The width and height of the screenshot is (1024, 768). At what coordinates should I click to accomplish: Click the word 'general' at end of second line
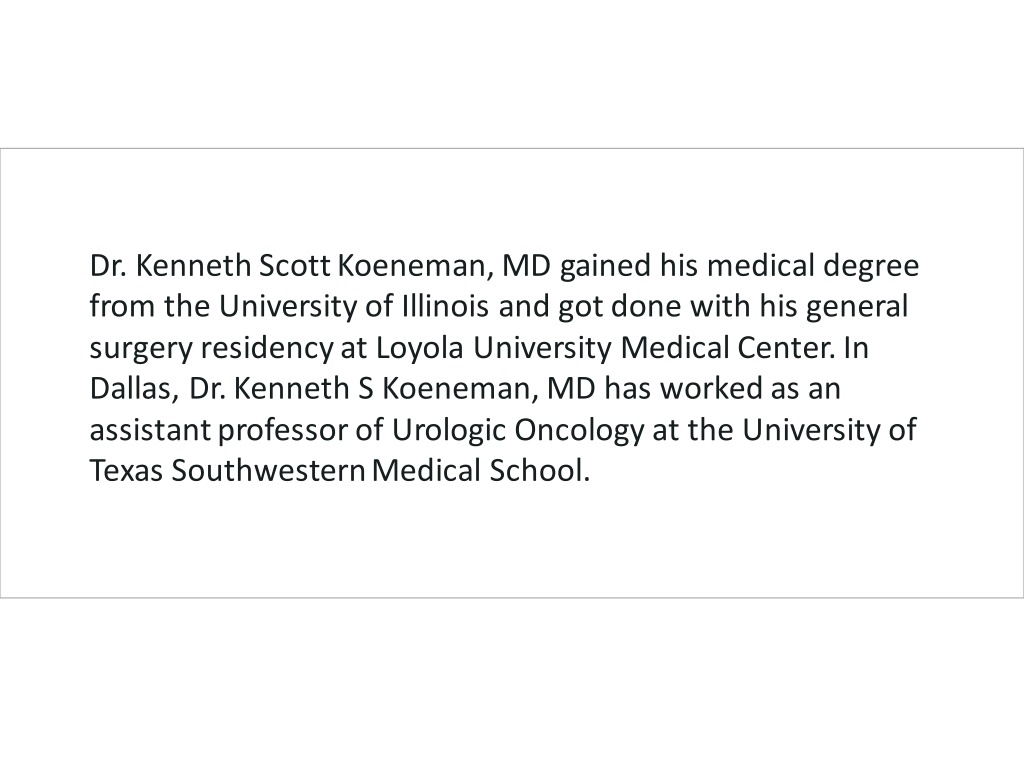(857, 306)
